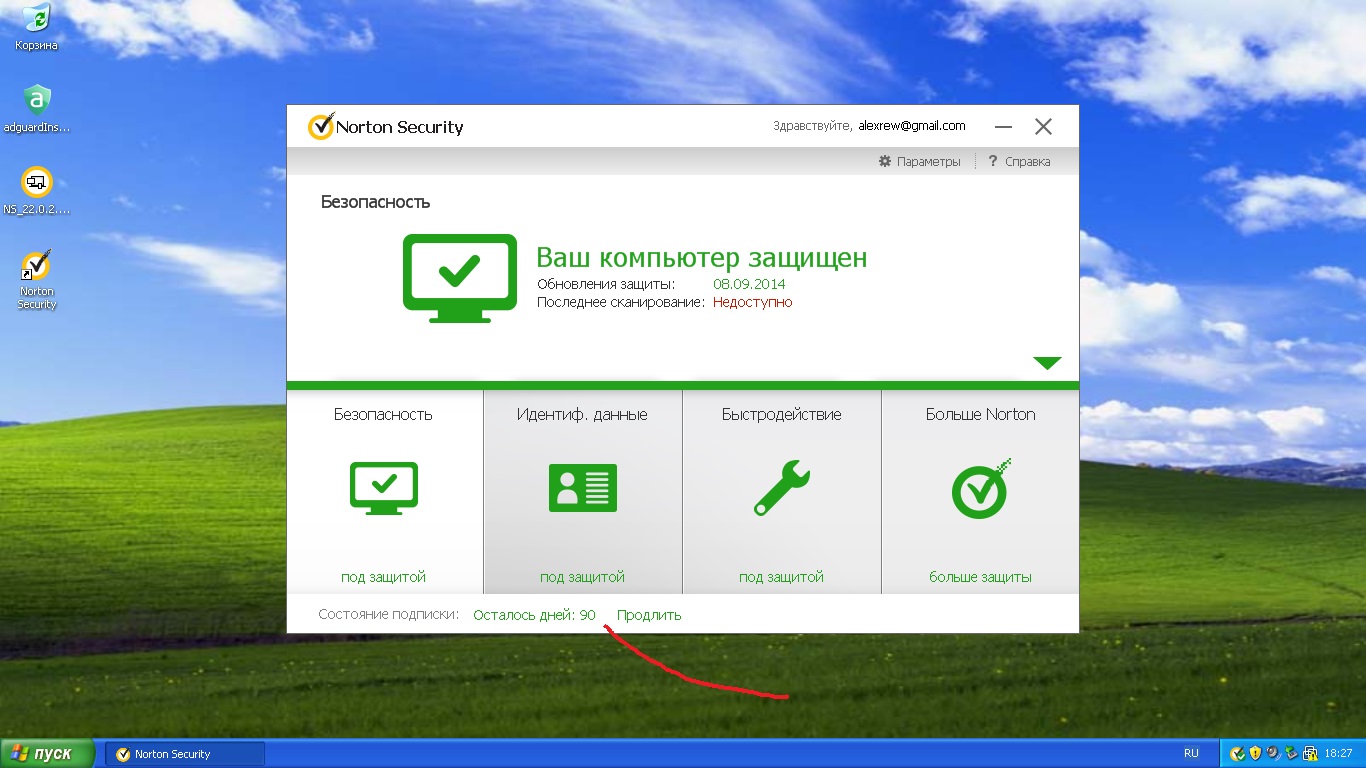
Task: Select the Norton Security desktop shortcut
Action: (x=36, y=280)
